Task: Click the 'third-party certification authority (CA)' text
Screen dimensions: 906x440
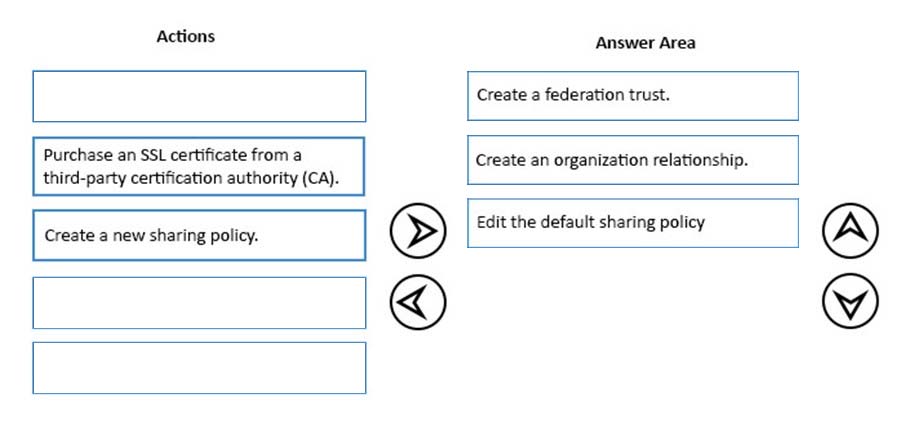Action: [x=191, y=178]
